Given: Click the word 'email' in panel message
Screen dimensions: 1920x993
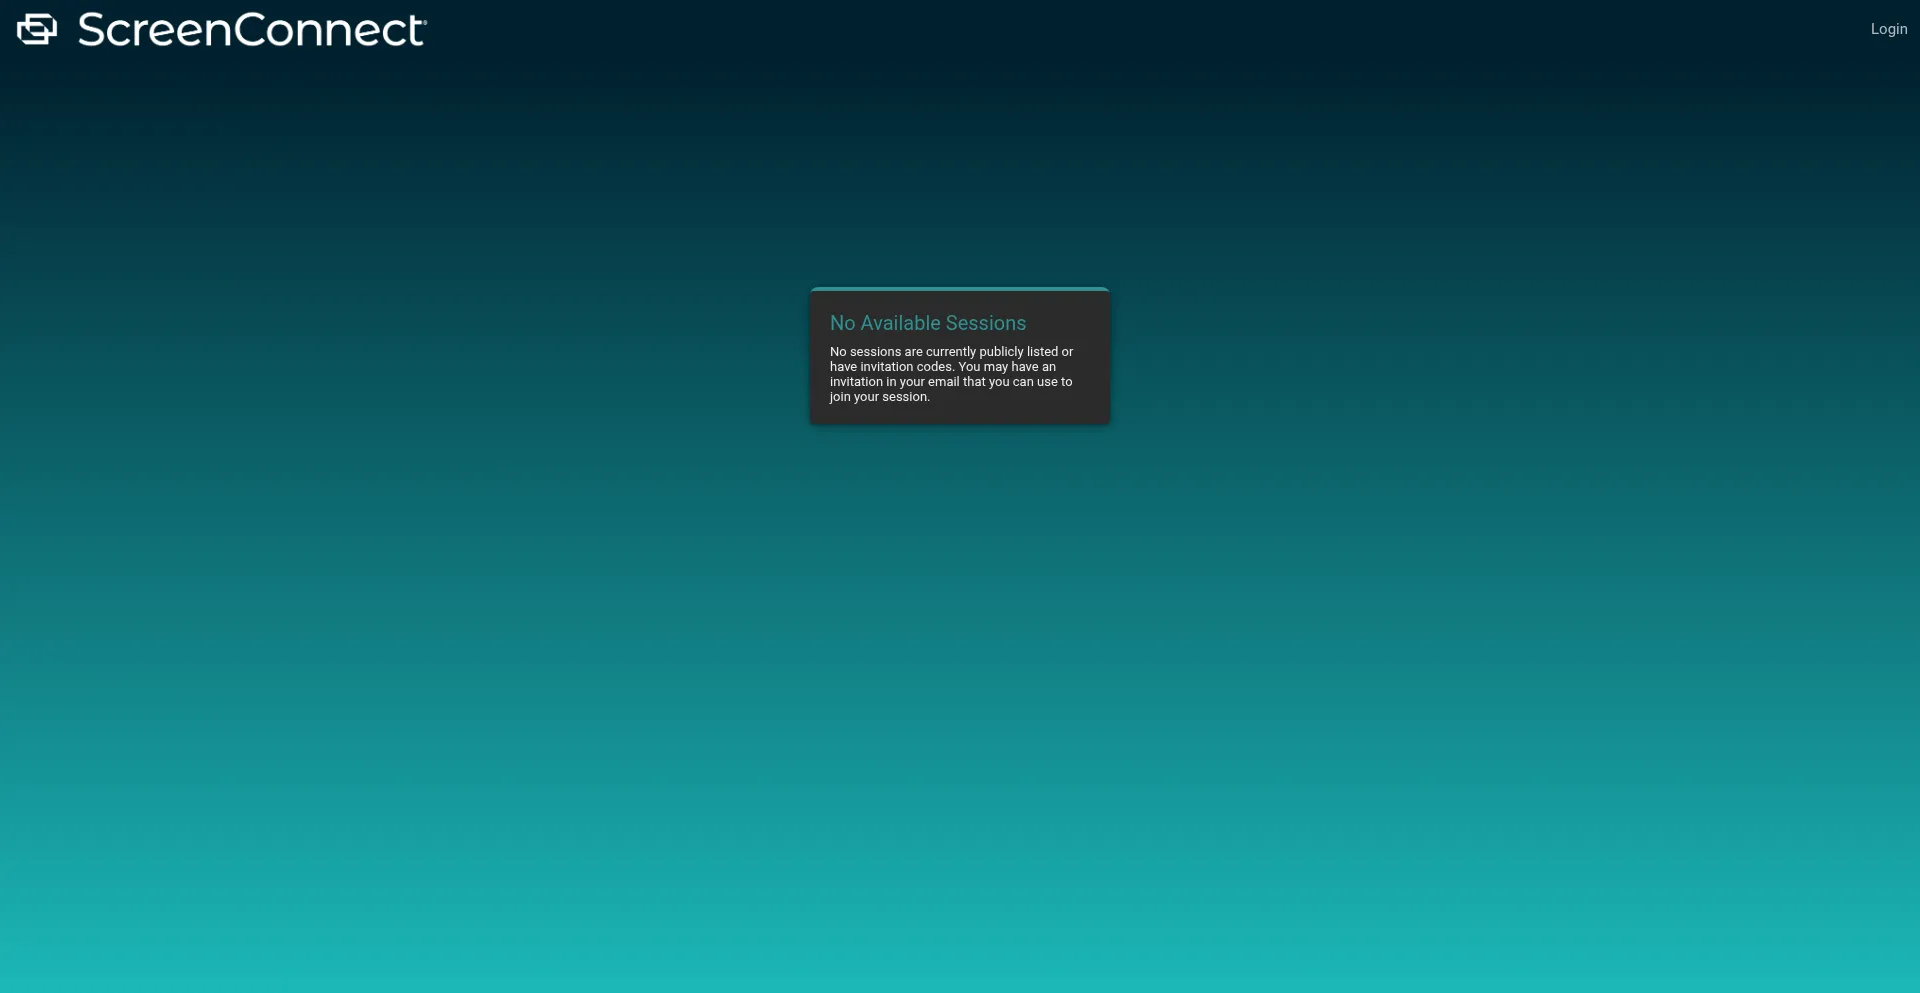Looking at the screenshot, I should (x=943, y=382).
